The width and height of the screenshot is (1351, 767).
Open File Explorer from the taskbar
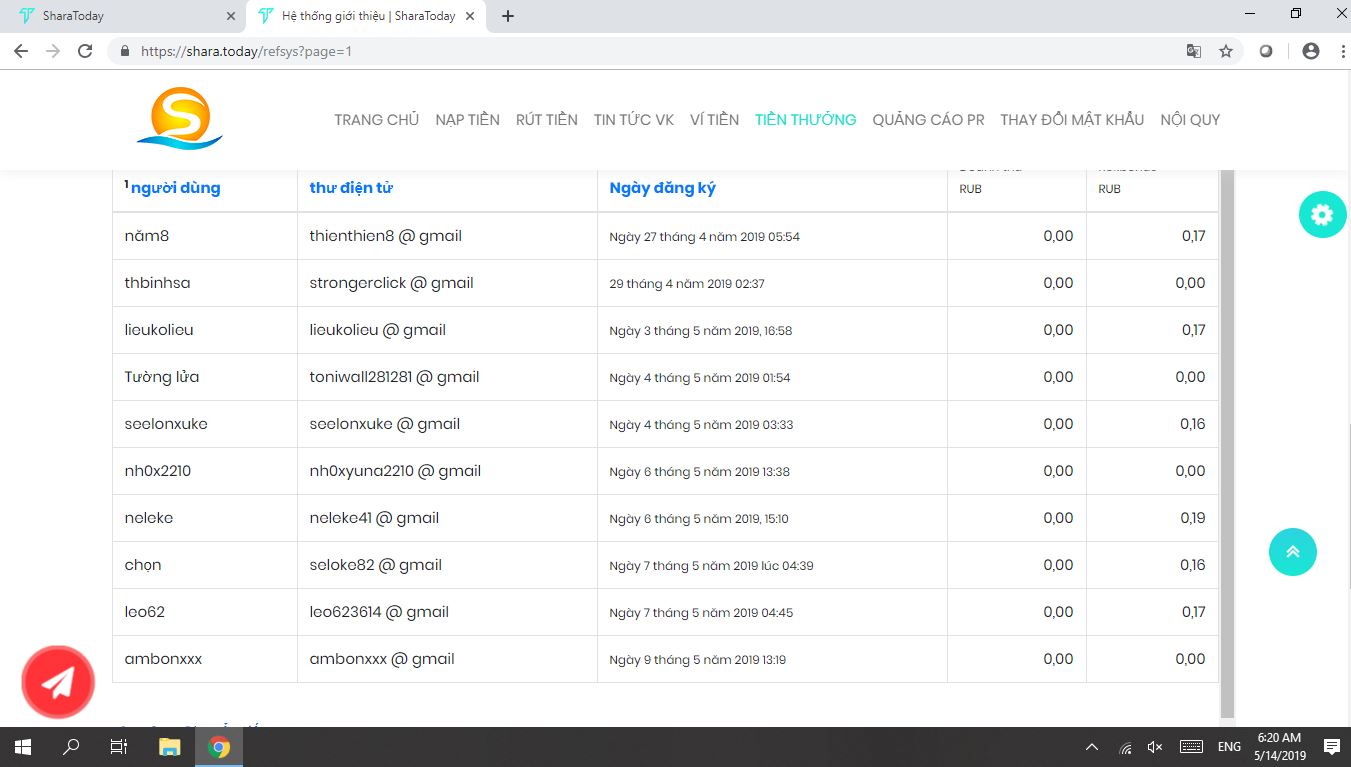click(x=170, y=747)
